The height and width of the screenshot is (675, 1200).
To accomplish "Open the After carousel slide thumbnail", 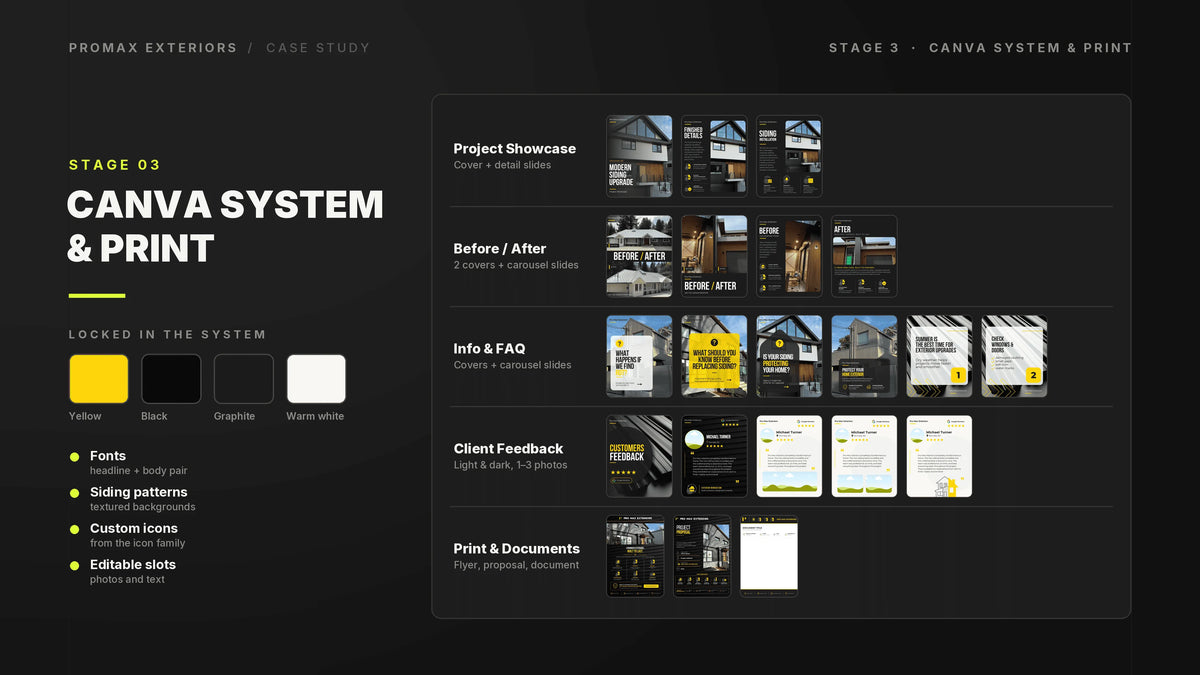I will 864,256.
